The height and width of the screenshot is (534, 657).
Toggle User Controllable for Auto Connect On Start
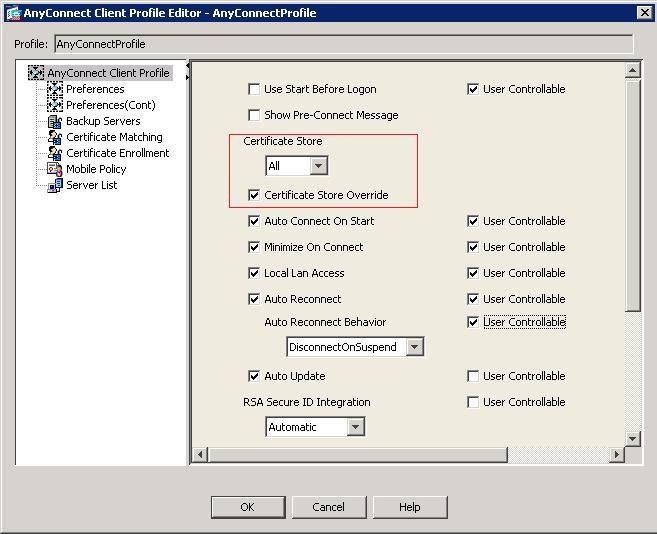[473, 221]
